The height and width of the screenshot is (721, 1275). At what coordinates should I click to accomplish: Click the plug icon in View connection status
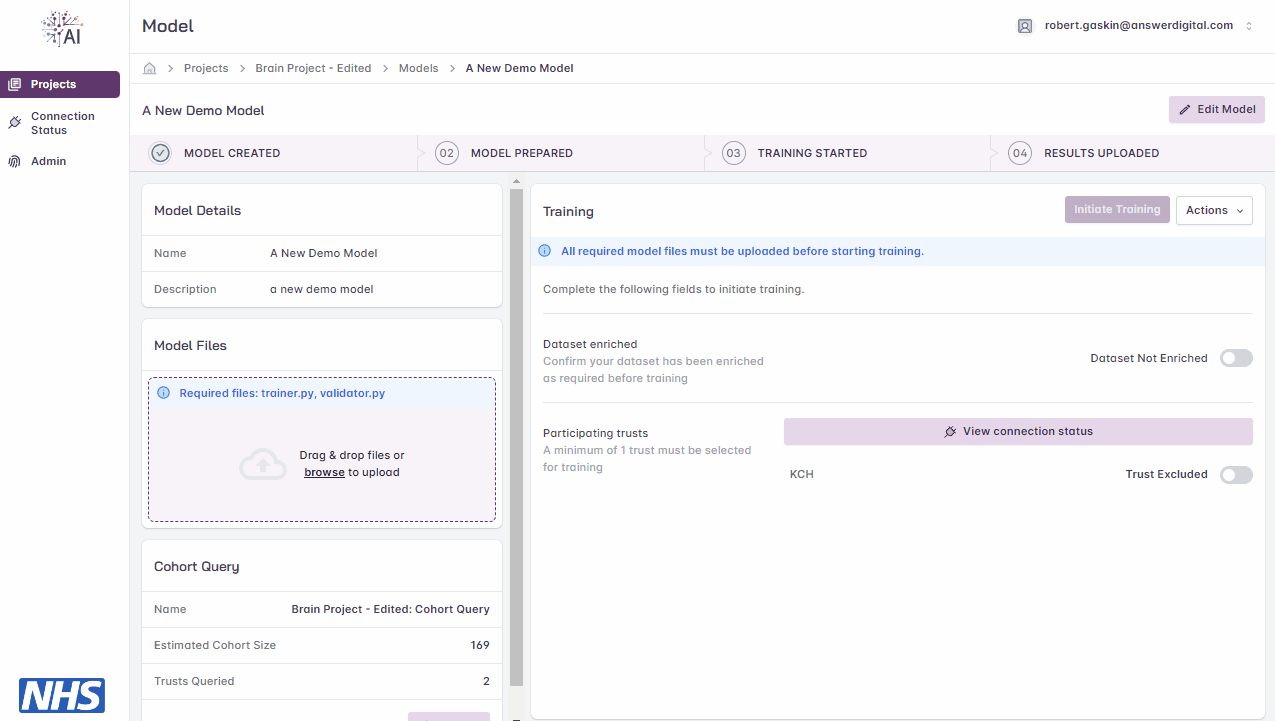[950, 432]
